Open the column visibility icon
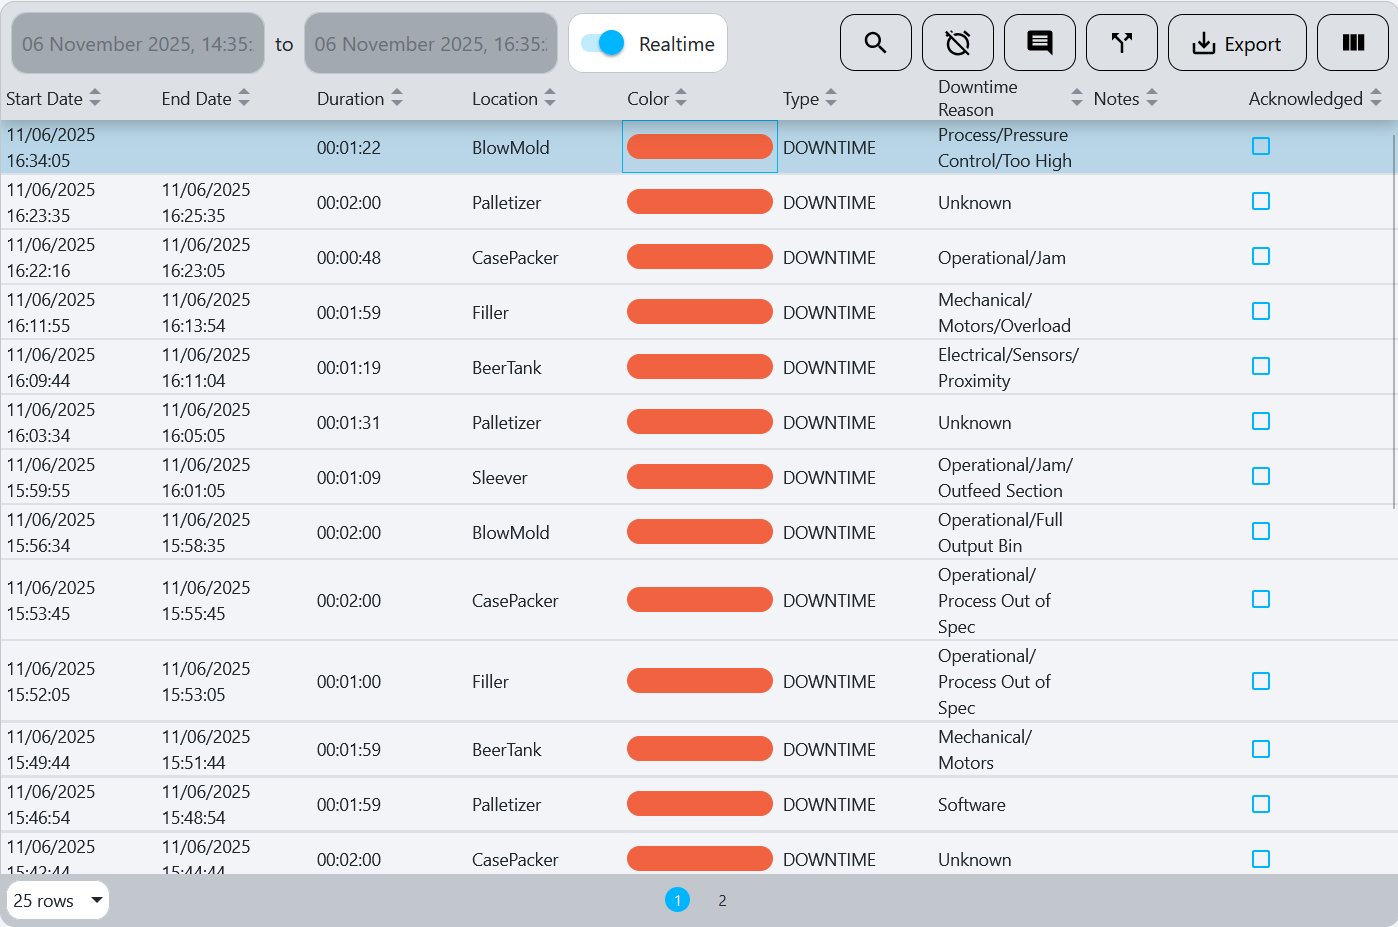Viewport: 1398px width, 927px height. pos(1352,43)
